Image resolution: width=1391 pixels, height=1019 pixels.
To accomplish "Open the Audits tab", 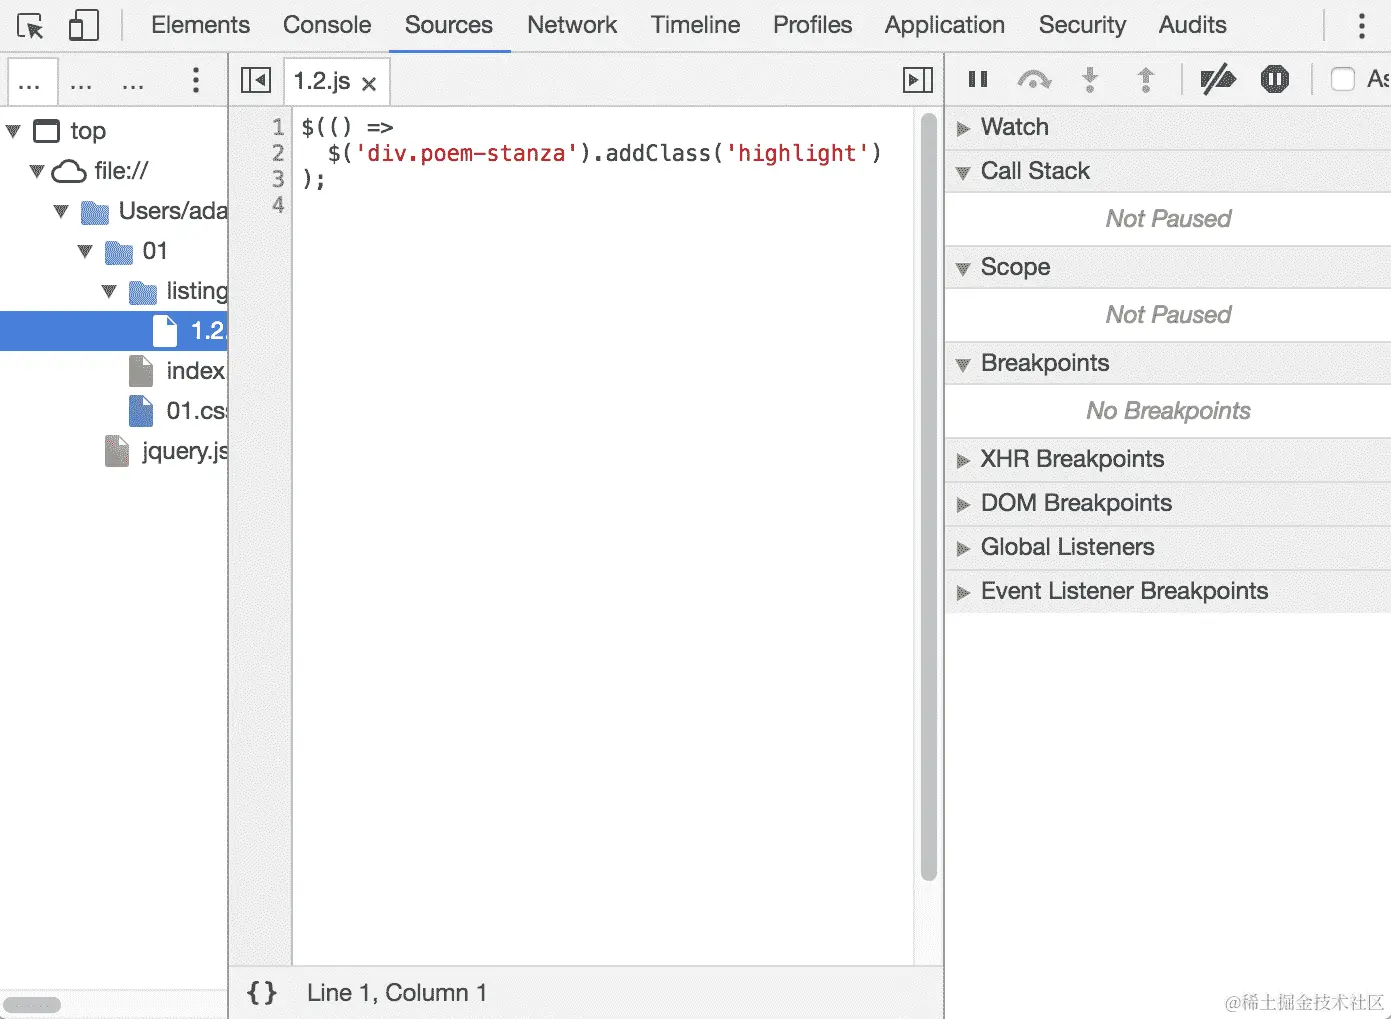I will 1192,25.
